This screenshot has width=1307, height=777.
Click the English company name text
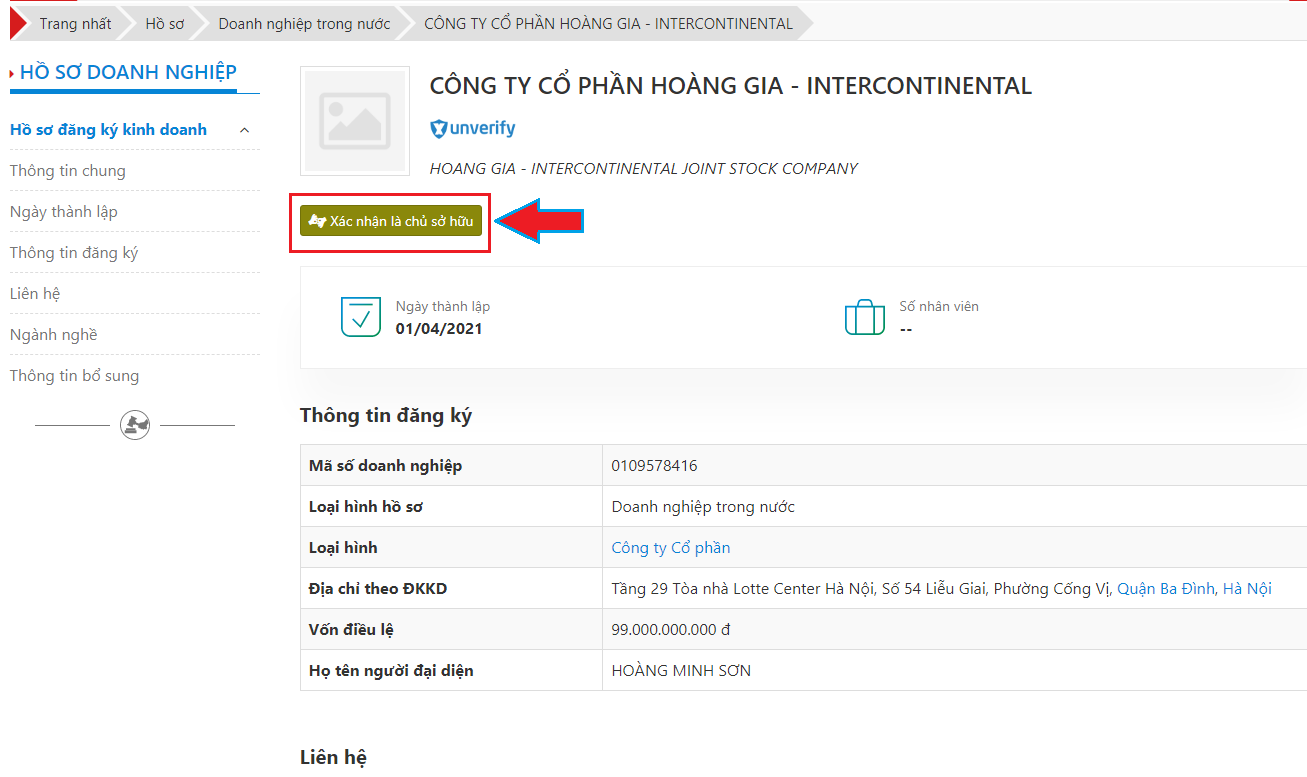pos(644,169)
